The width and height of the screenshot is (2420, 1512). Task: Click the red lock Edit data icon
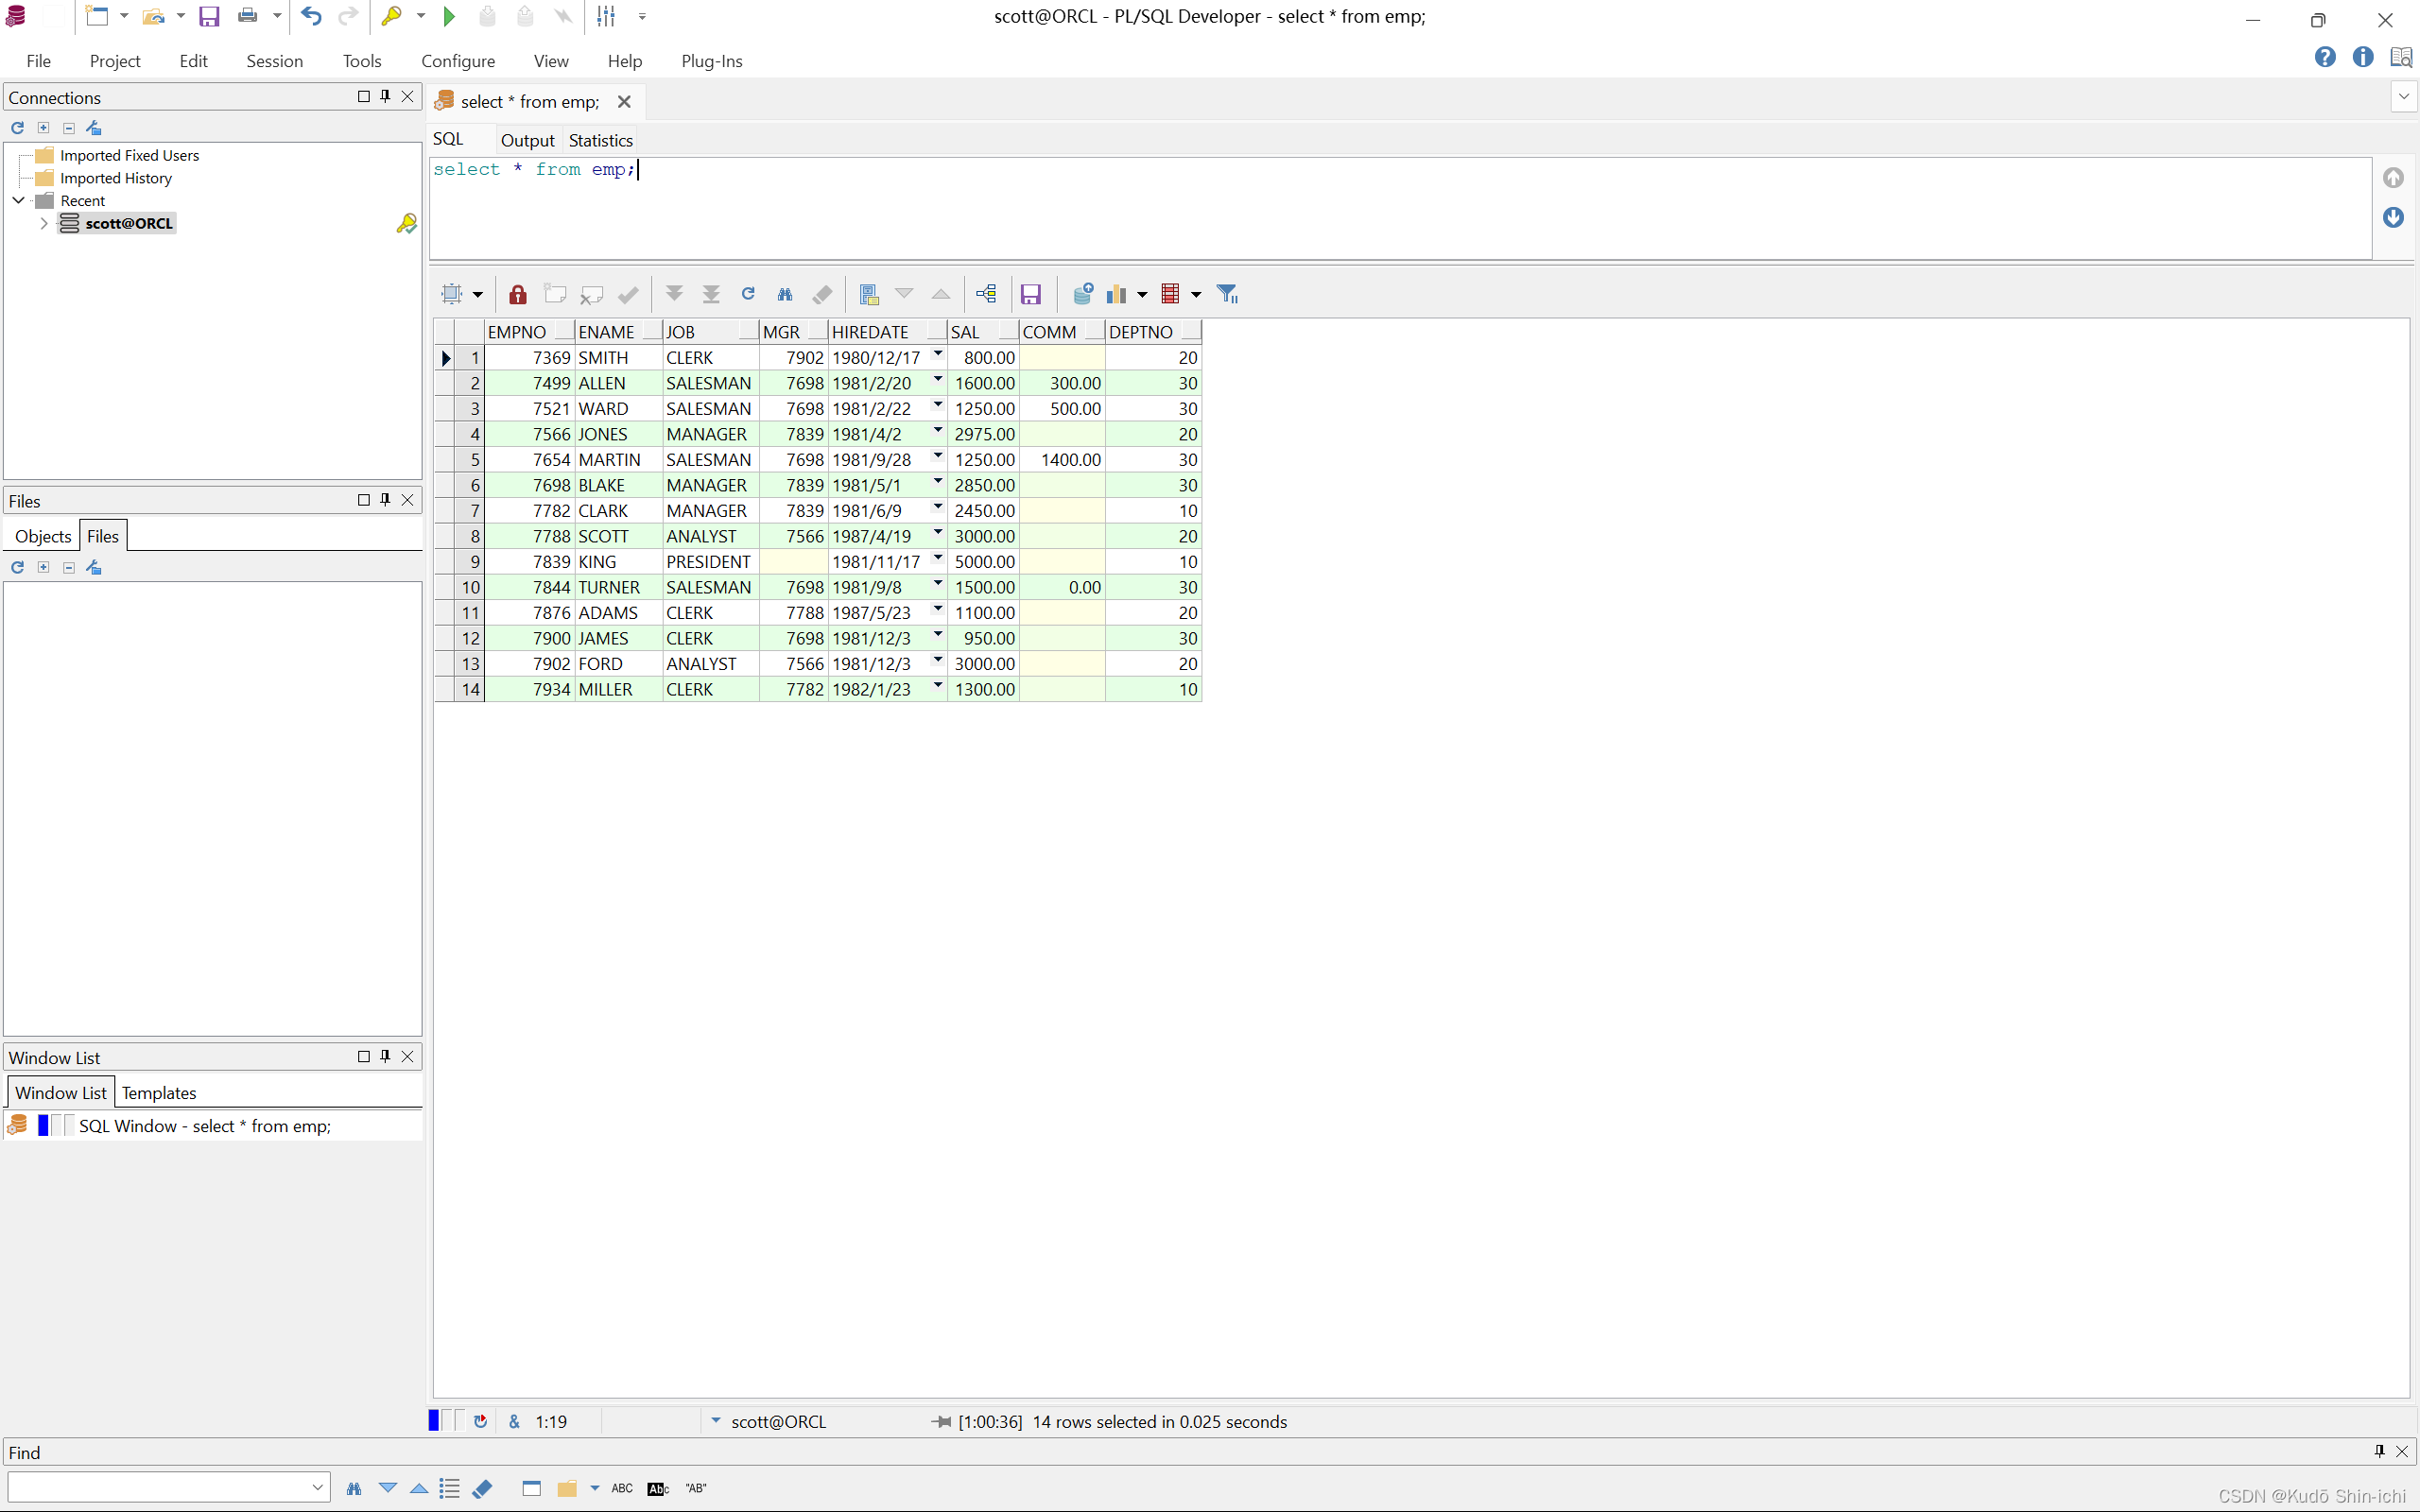[517, 294]
